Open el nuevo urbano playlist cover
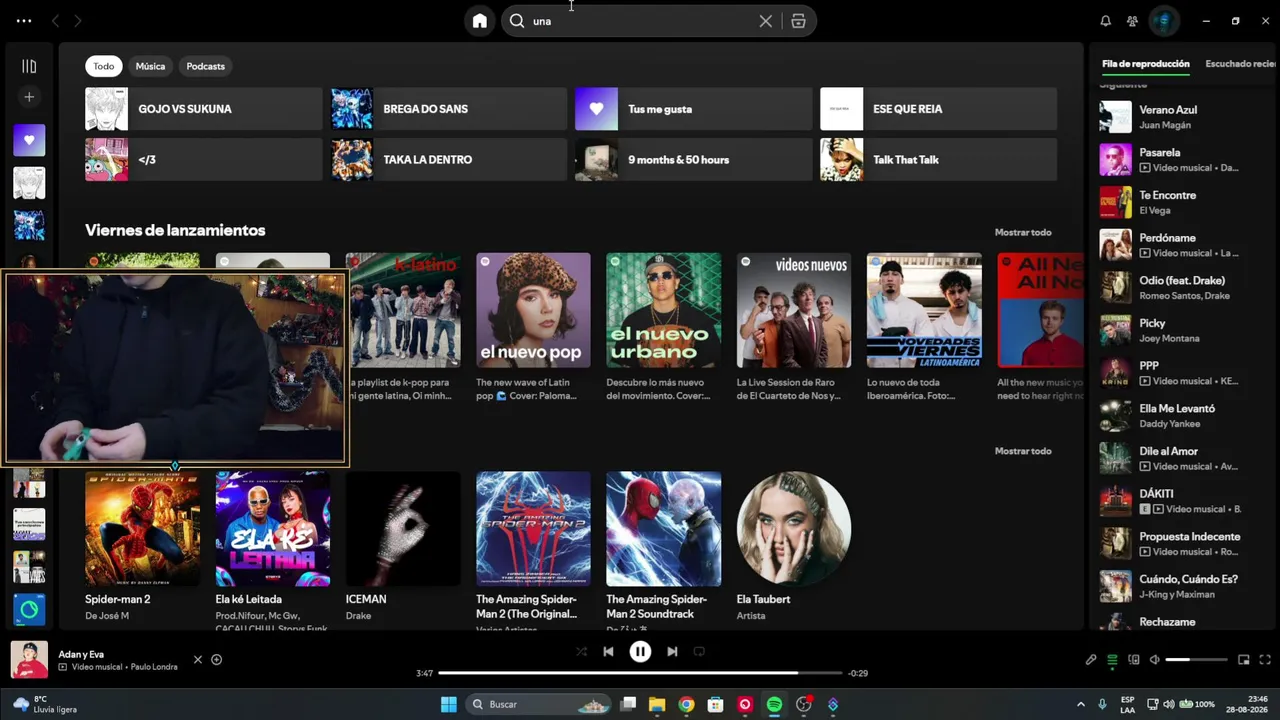The width and height of the screenshot is (1280, 720). pyautogui.click(x=664, y=310)
